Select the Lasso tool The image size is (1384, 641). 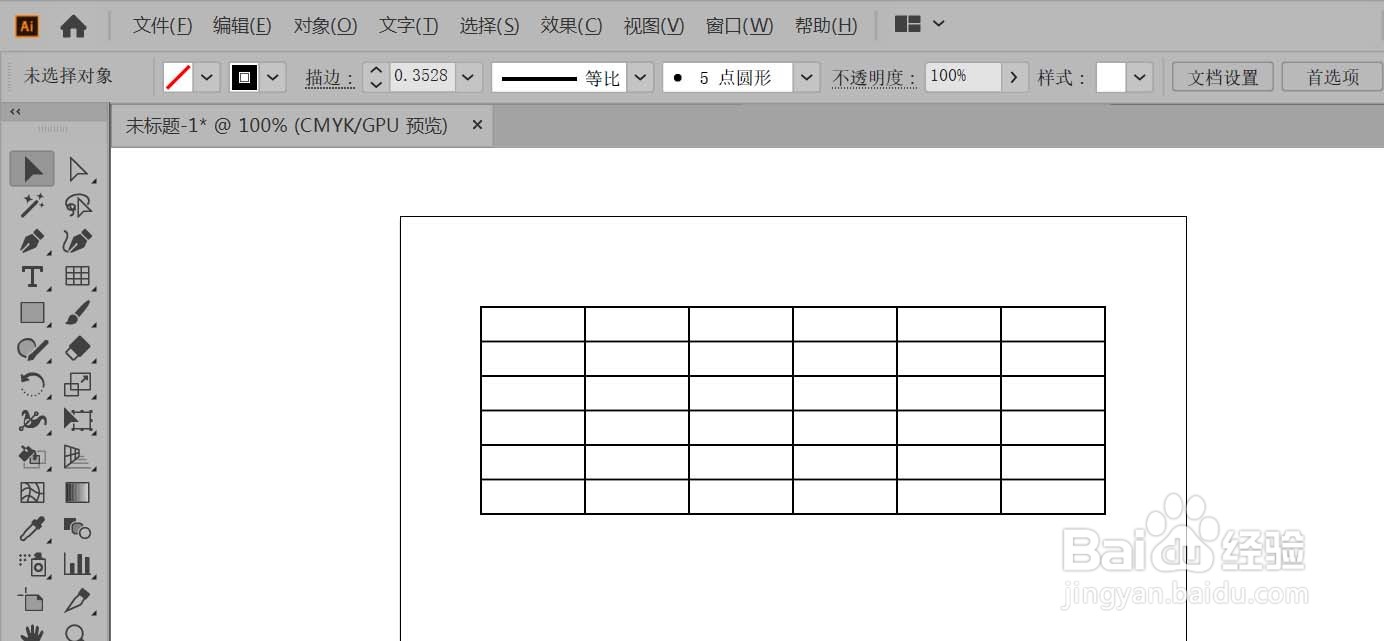(78, 206)
